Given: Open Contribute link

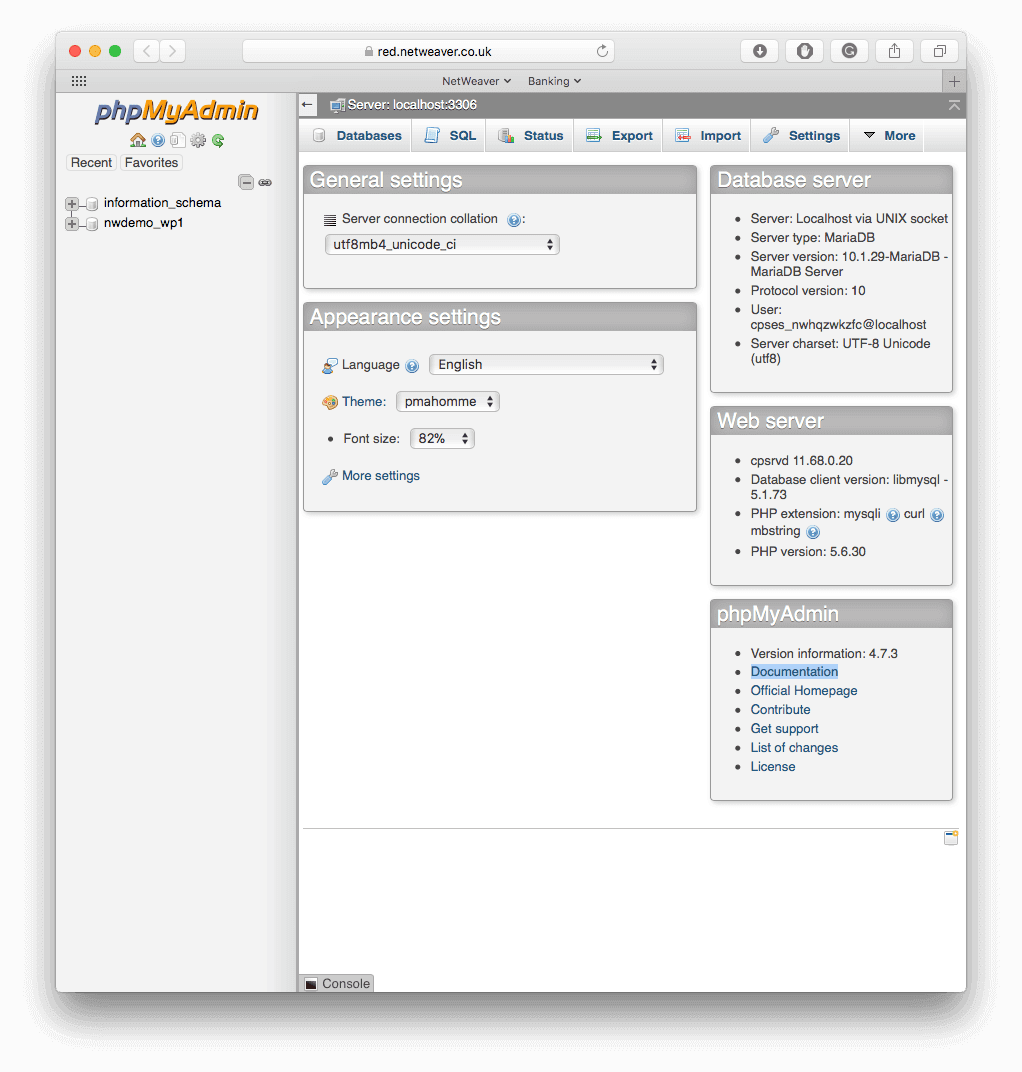Looking at the screenshot, I should (781, 710).
